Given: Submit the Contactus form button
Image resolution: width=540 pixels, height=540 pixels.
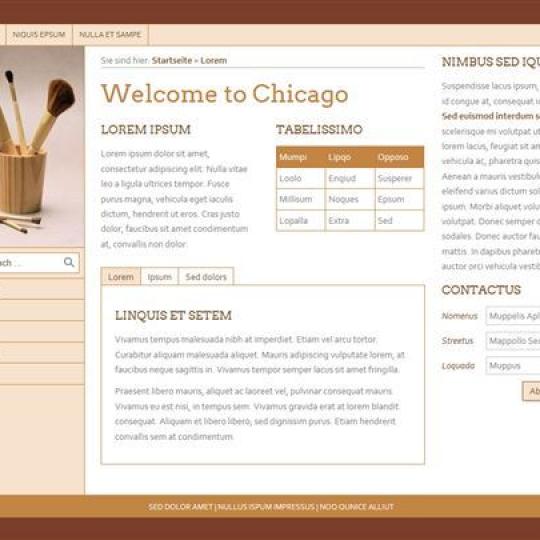Looking at the screenshot, I should tap(531, 391).
